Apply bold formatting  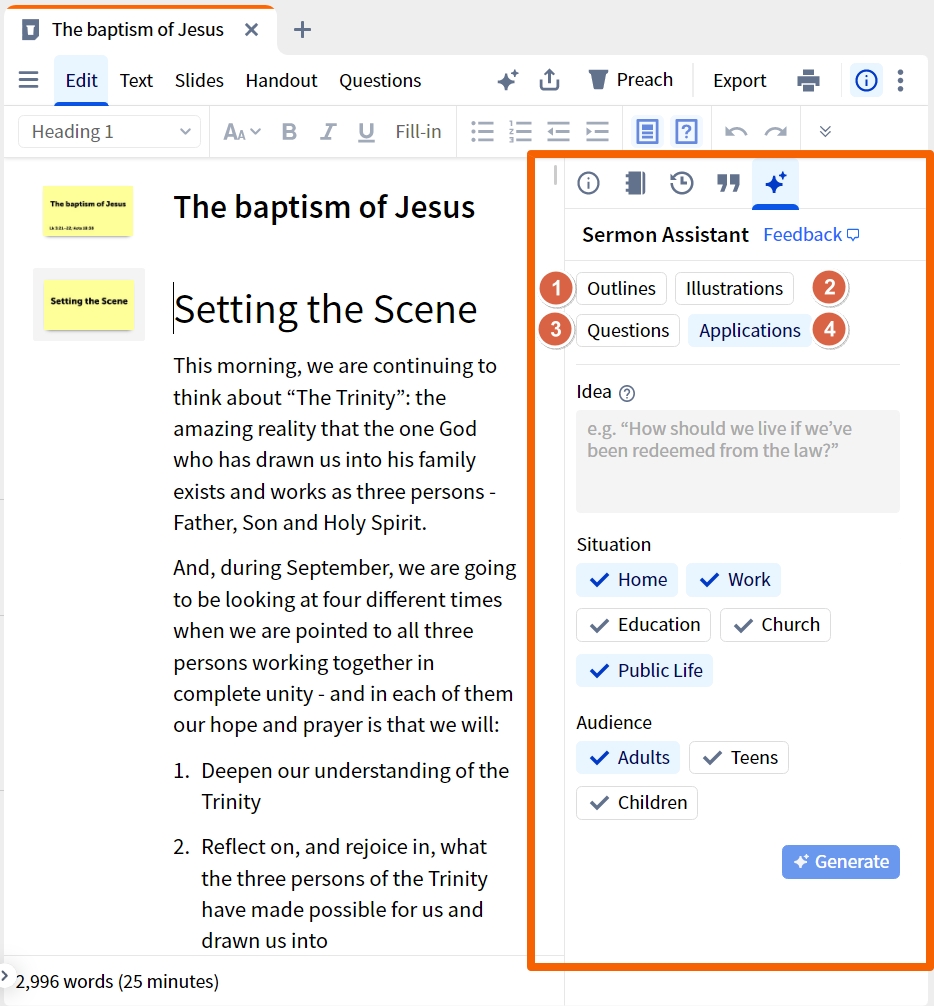click(289, 132)
